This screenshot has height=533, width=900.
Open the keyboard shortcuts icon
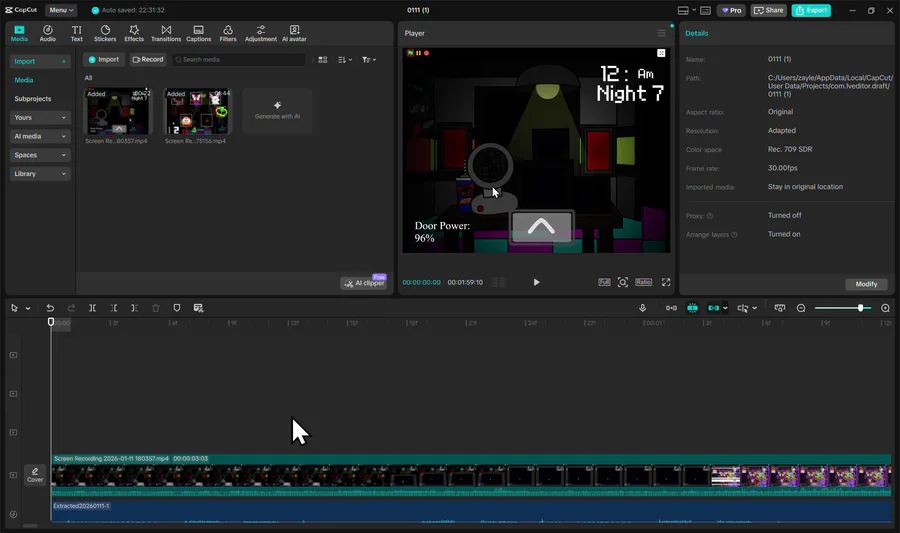click(705, 10)
